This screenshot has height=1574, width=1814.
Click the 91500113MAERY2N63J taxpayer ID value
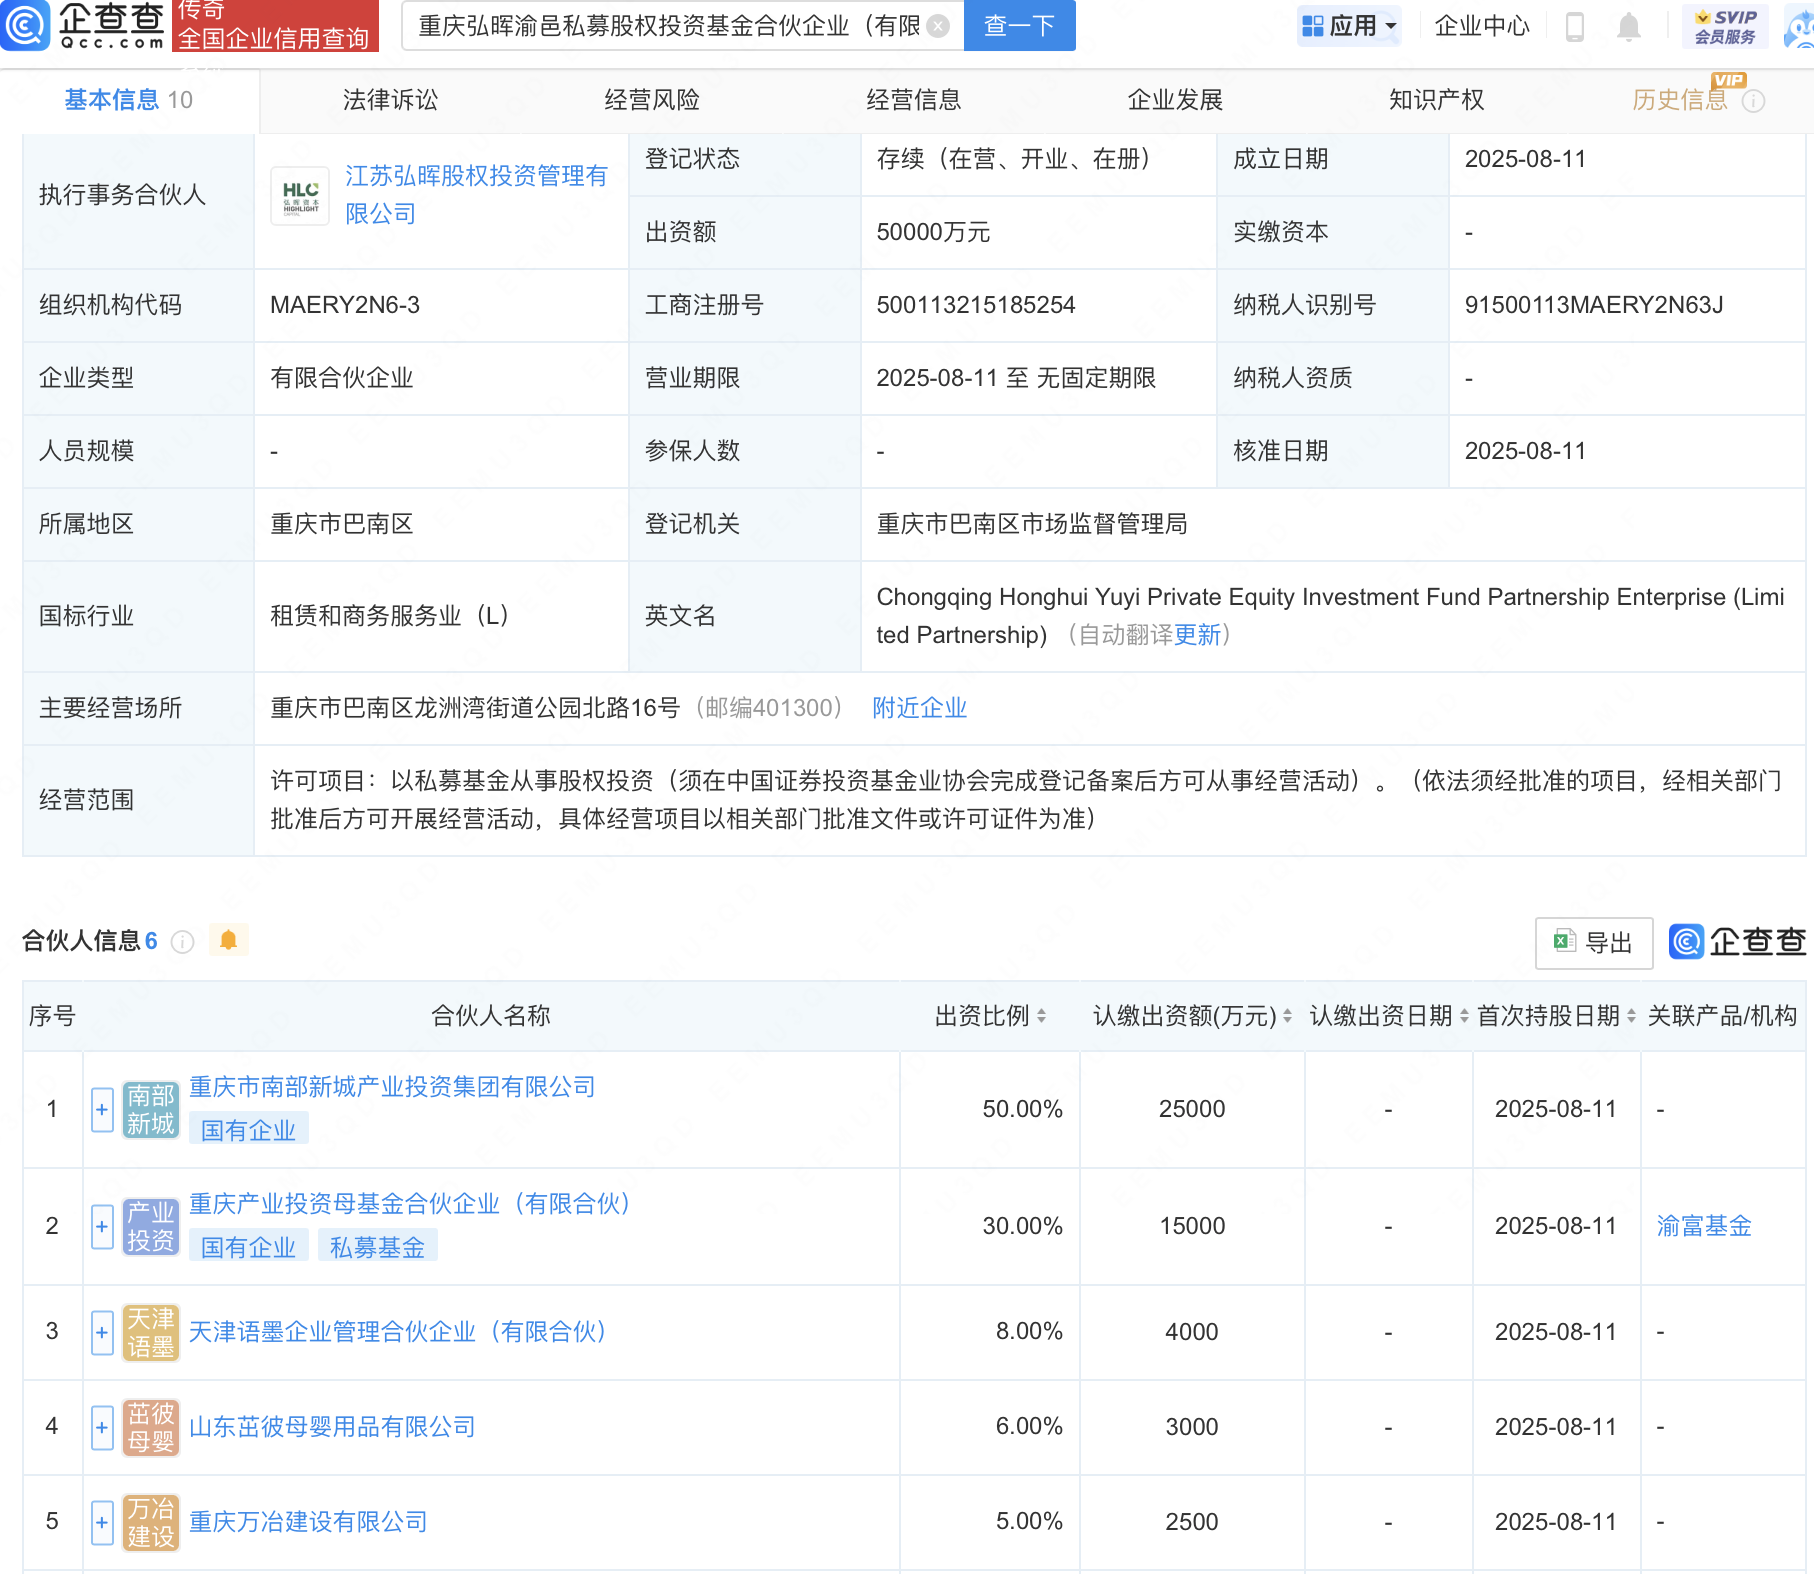[1594, 305]
